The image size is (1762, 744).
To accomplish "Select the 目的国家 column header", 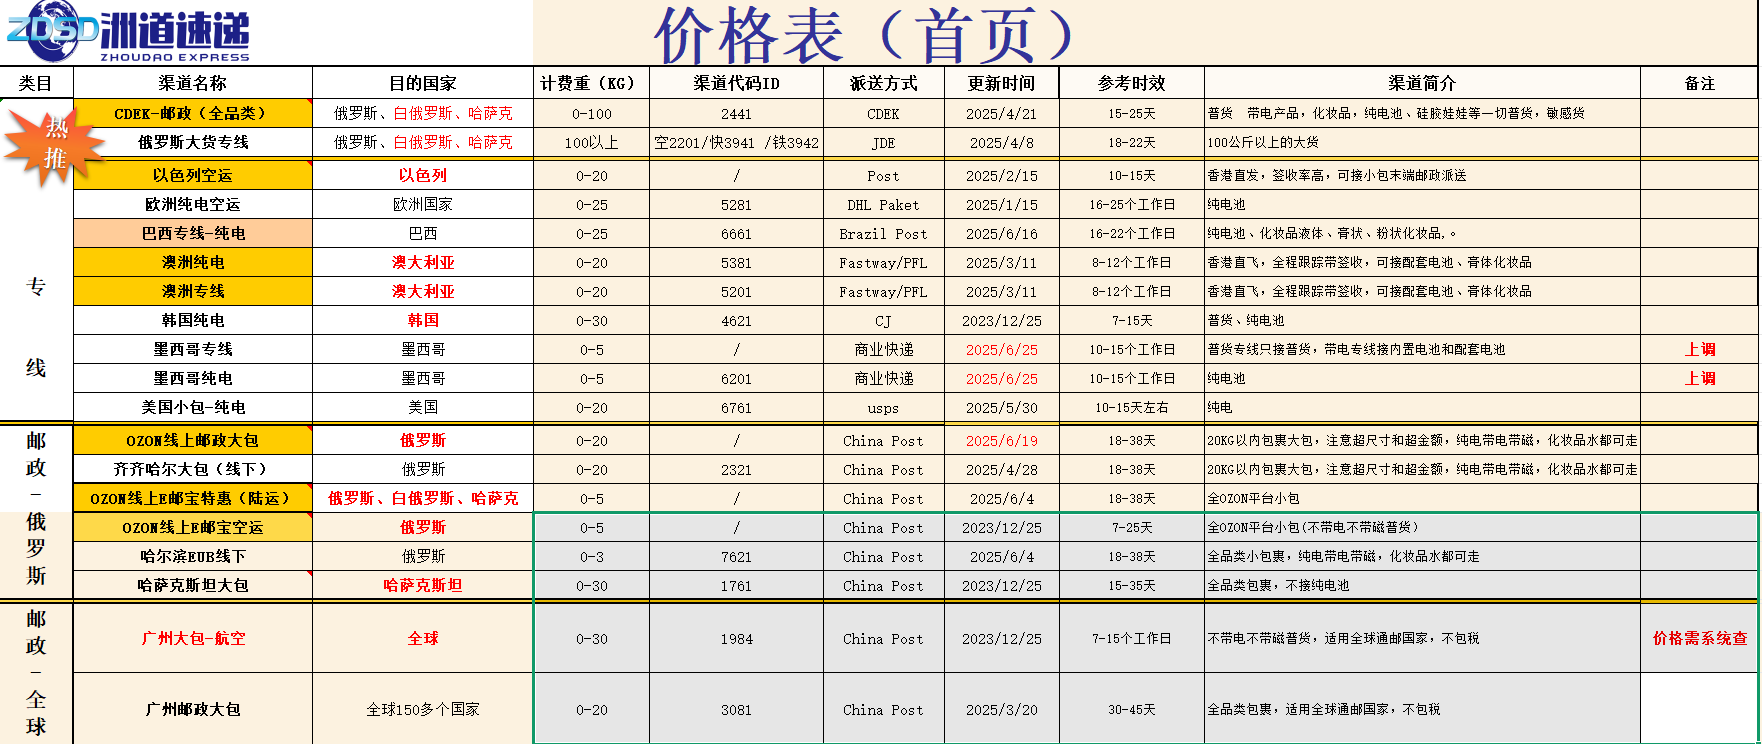I will 423,83.
